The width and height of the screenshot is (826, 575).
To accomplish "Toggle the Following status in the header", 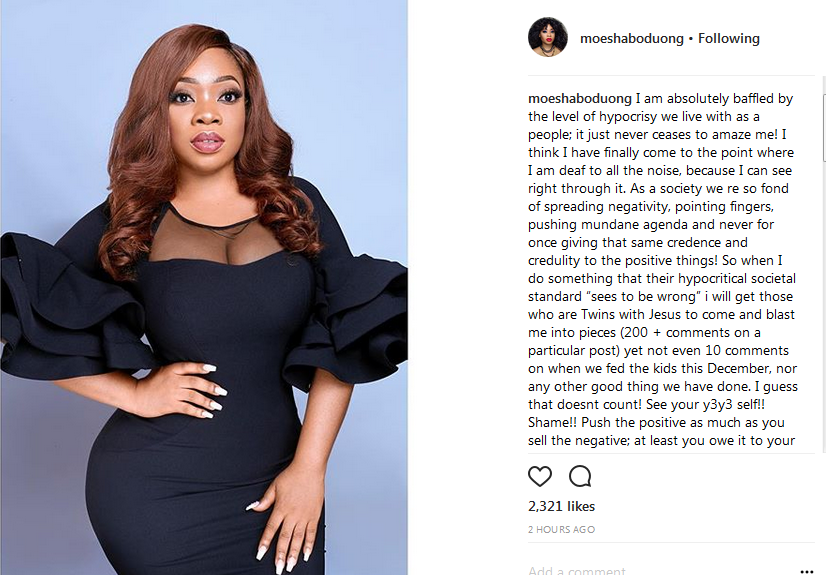I will pyautogui.click(x=729, y=38).
